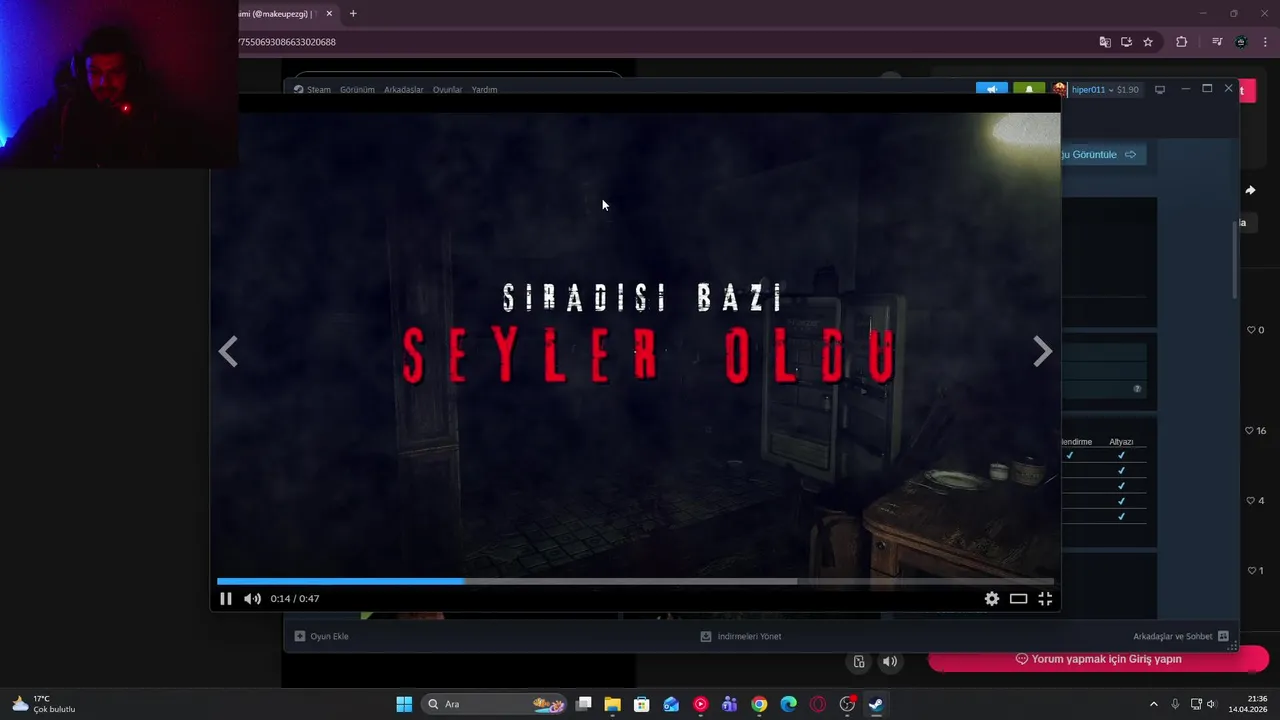Open the Yardım menu
Screen dimensions: 1280x720
coord(484,90)
